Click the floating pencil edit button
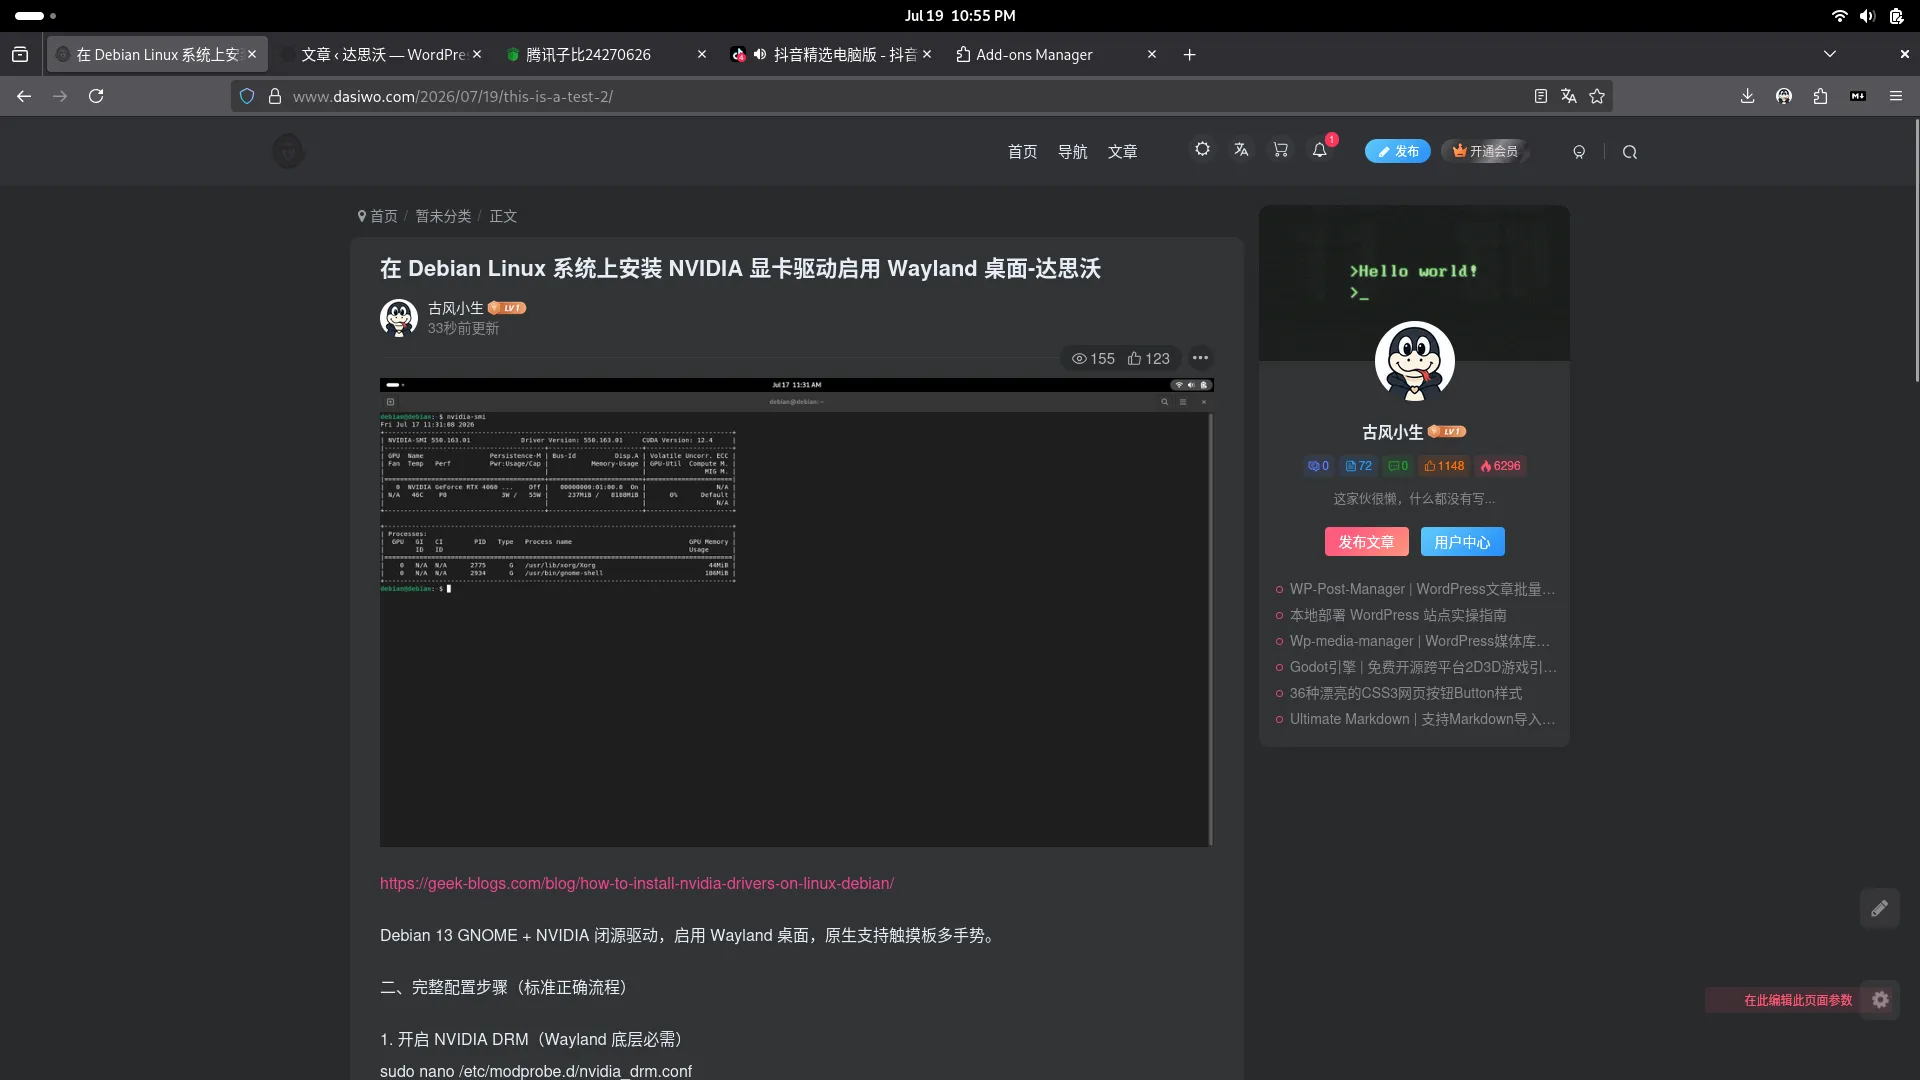The height and width of the screenshot is (1080, 1920). [x=1880, y=908]
